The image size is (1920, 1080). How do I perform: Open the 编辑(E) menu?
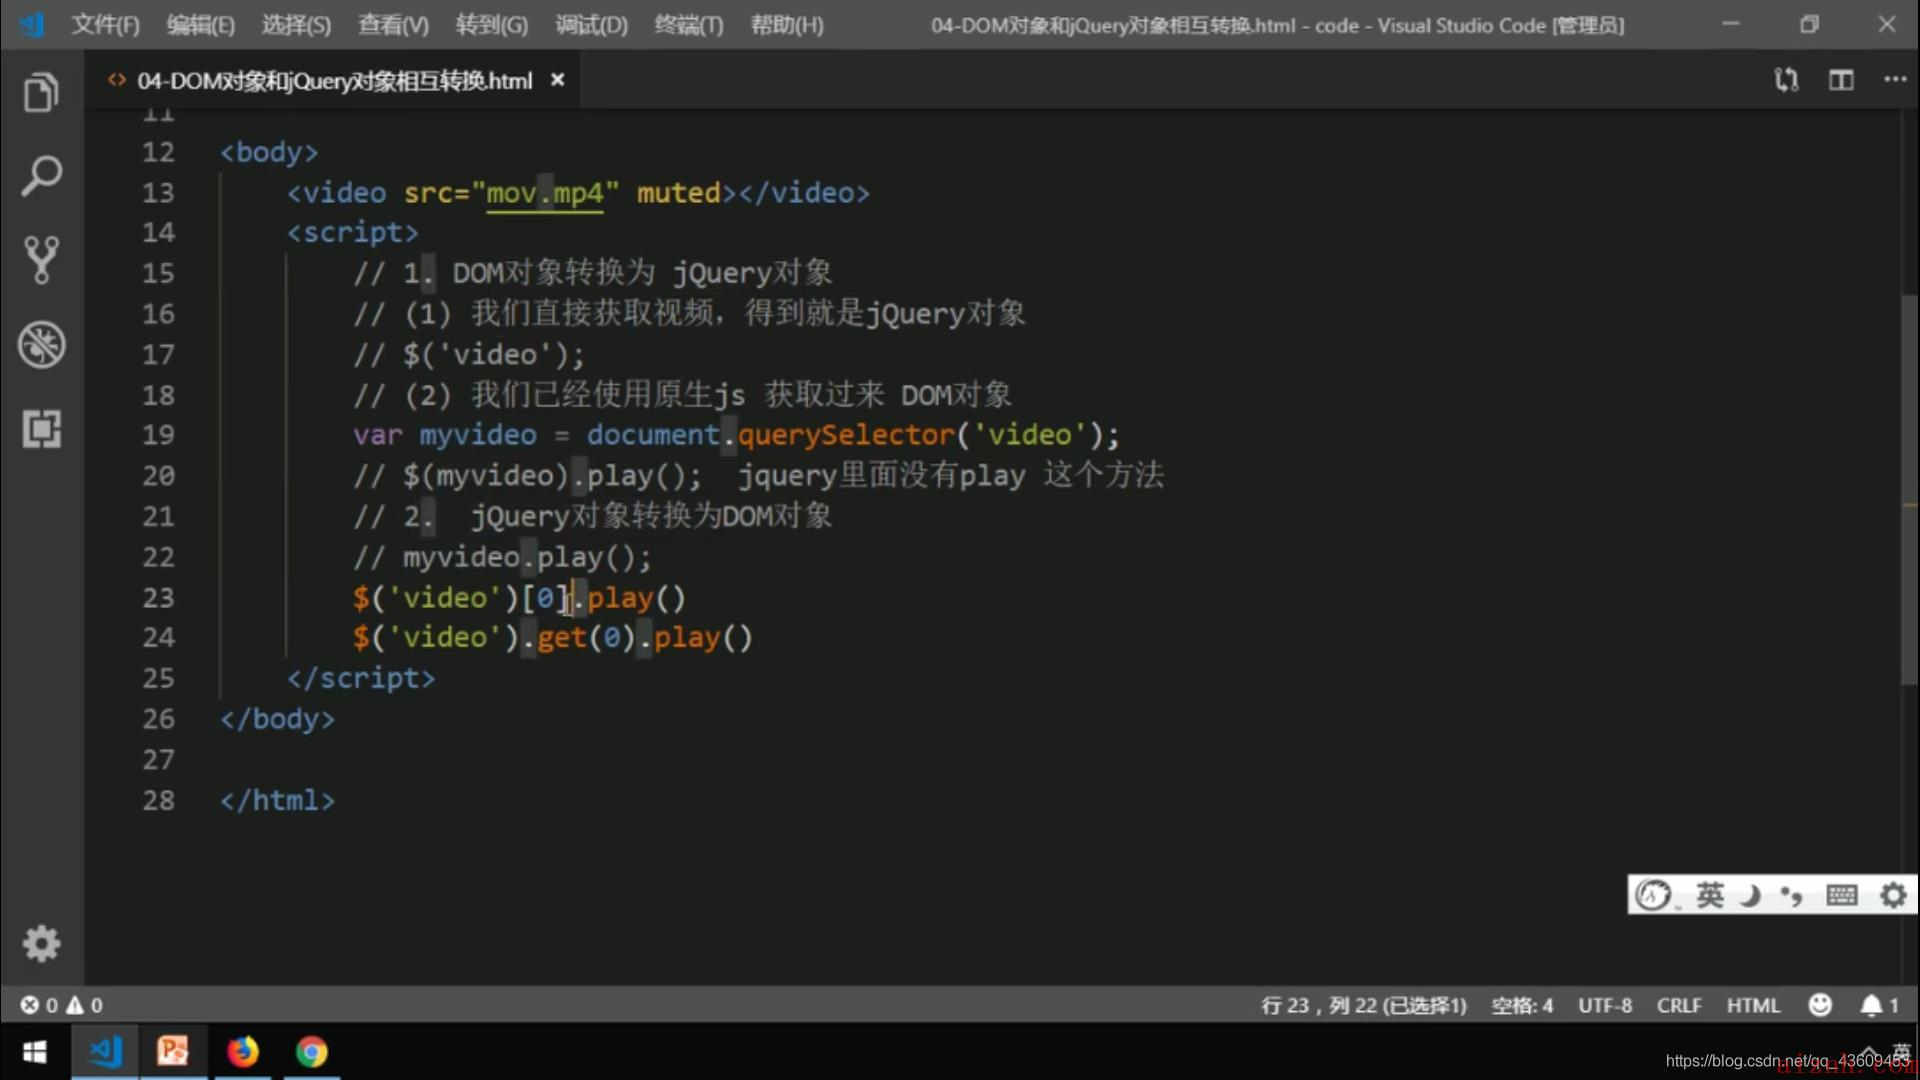200,25
